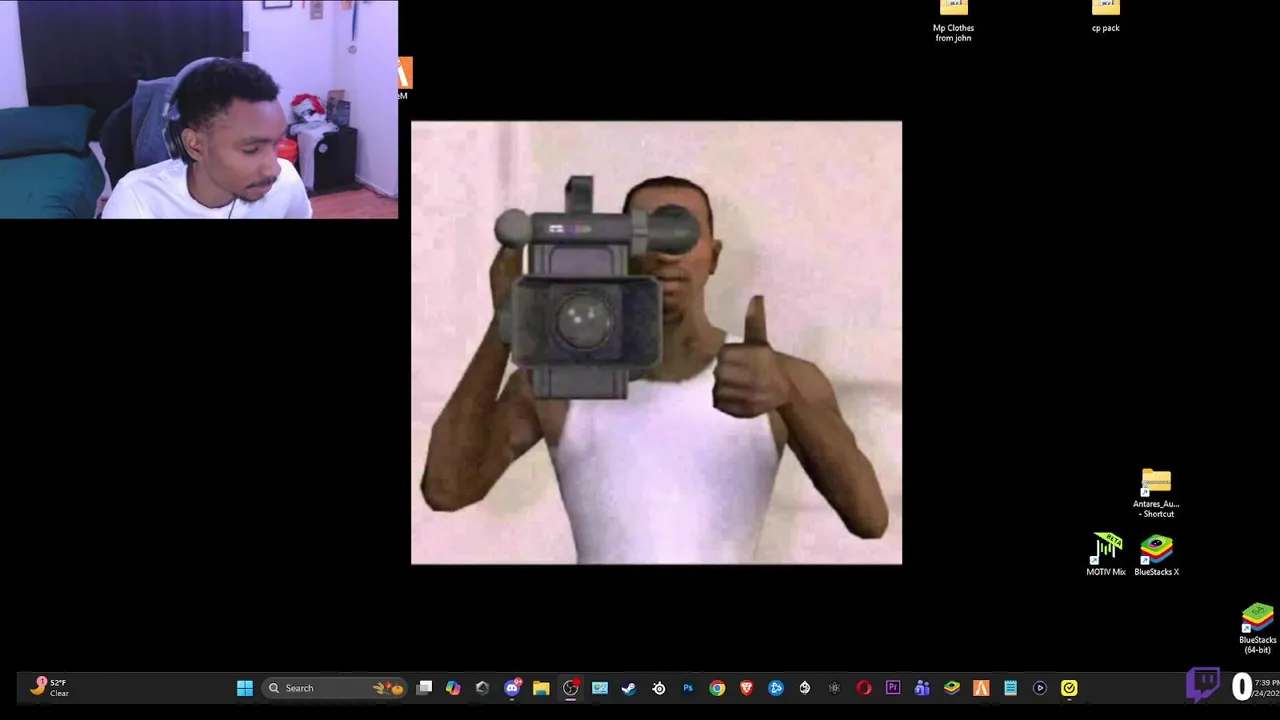Launch Photoshop from the taskbar
The height and width of the screenshot is (720, 1280).
click(x=688, y=688)
